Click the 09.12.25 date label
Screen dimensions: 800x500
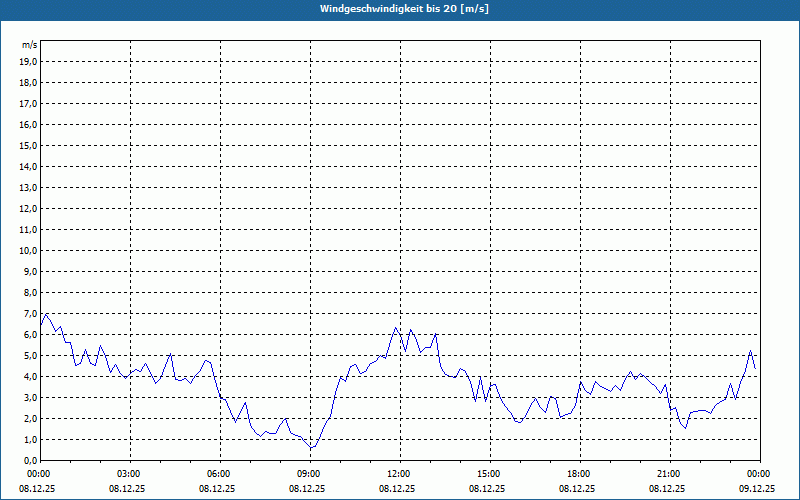pos(757,489)
